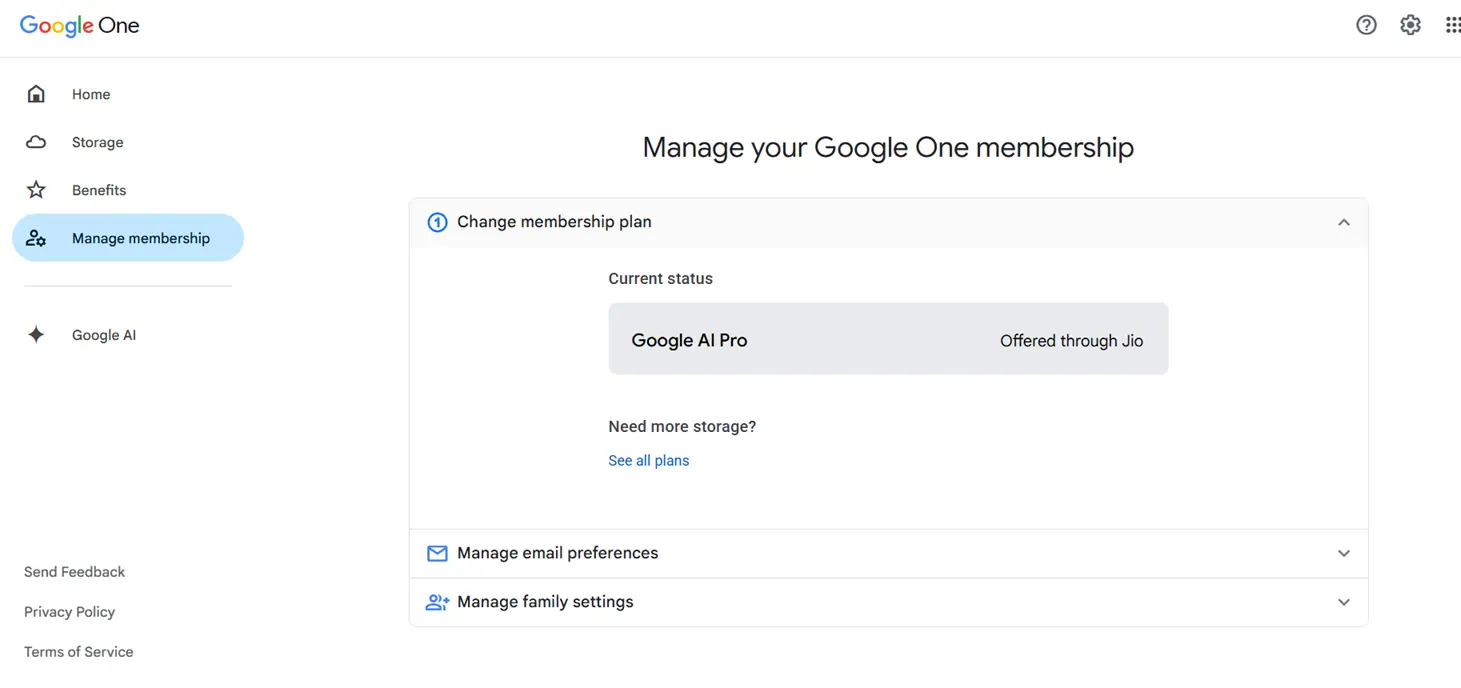Click the Change membership plan heading text
This screenshot has height=688, width=1461.
click(554, 222)
